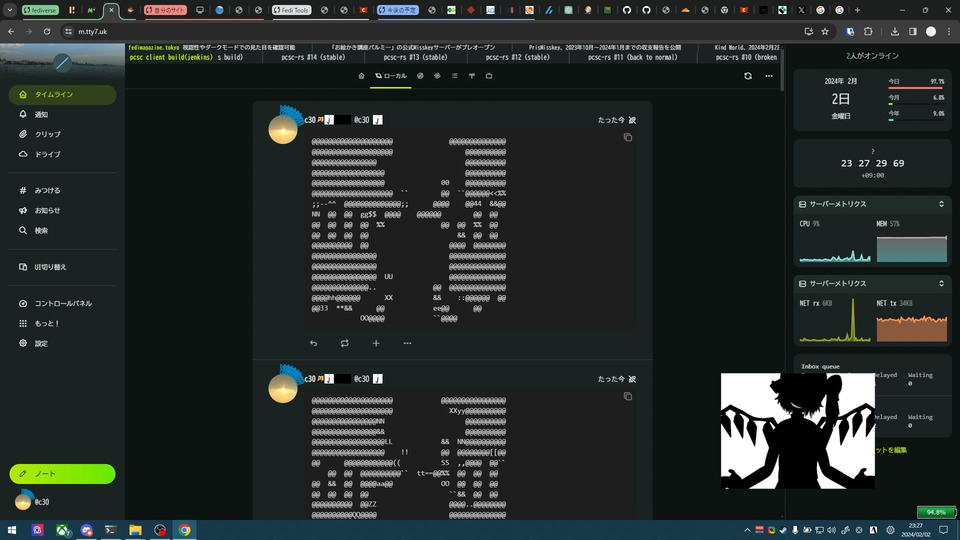Reload the timeline with the refresh icon

748,76
